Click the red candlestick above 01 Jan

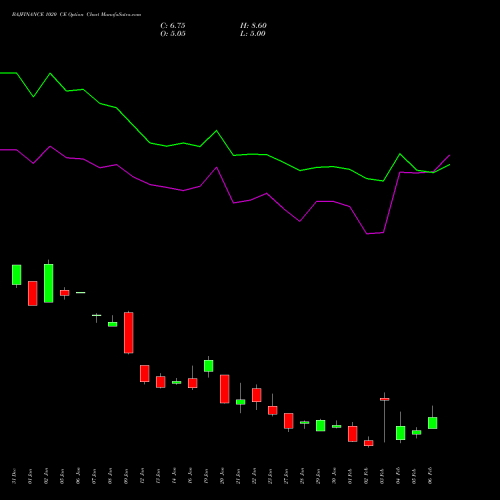(x=33, y=293)
